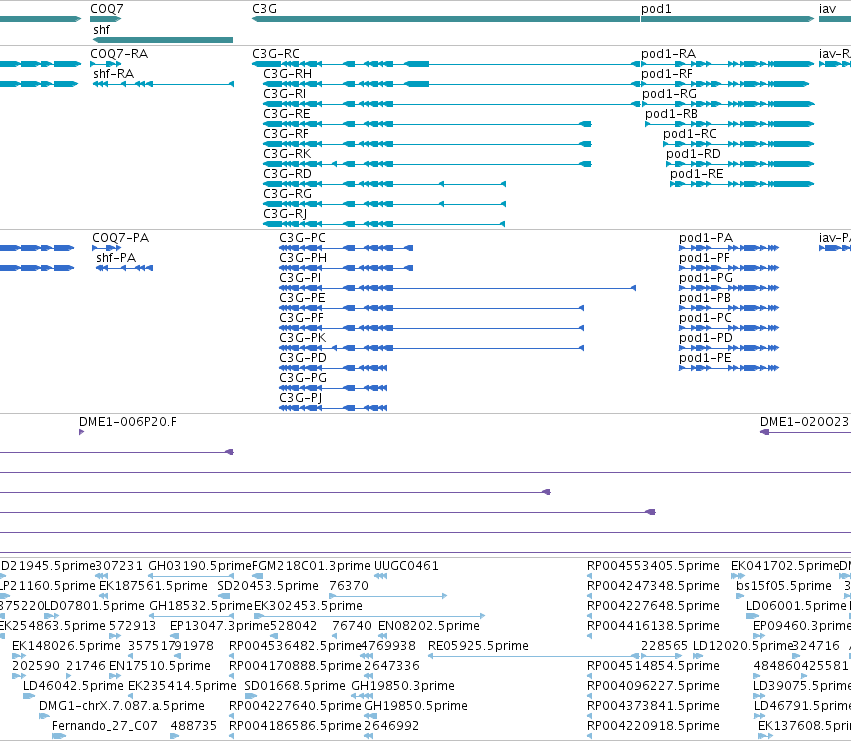851x741 pixels.
Task: Open the C3G-PC coding sequence
Action: [302, 238]
